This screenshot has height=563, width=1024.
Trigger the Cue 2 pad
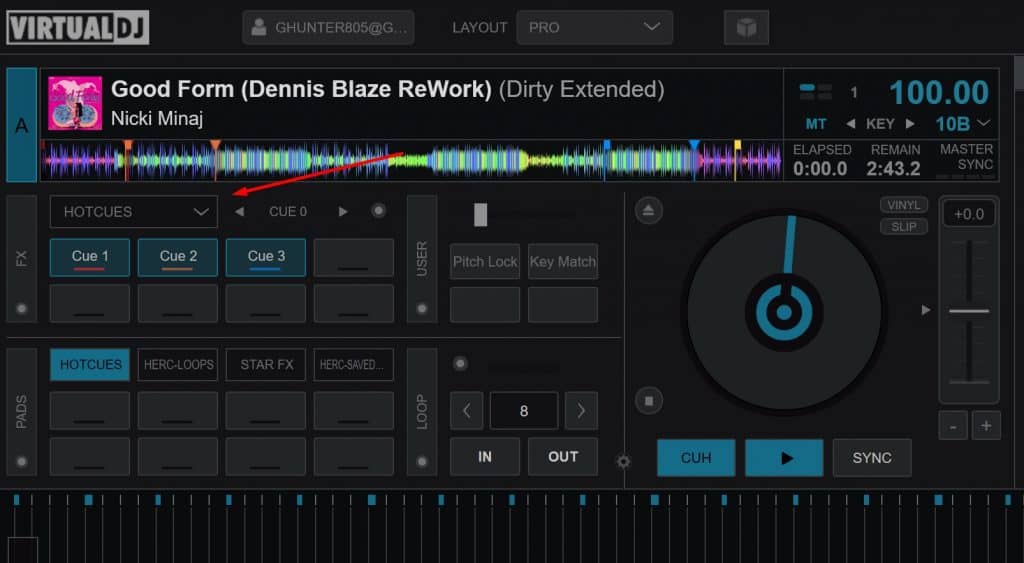pyautogui.click(x=178, y=257)
